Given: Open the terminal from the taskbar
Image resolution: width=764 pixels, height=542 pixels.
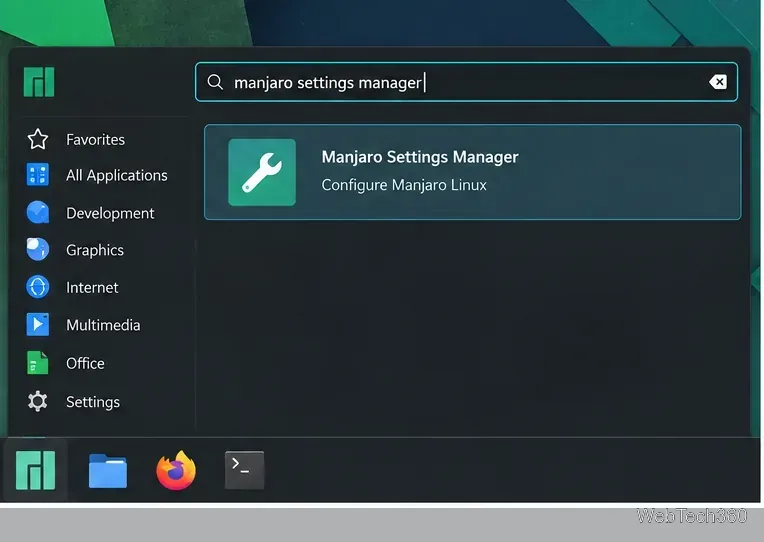Looking at the screenshot, I should tap(245, 470).
